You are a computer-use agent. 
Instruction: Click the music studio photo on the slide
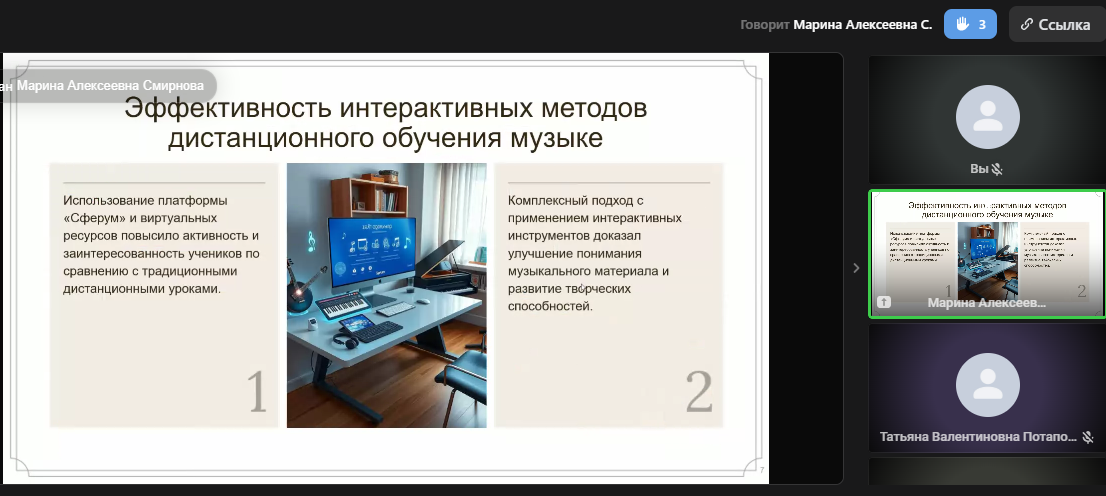(386, 295)
